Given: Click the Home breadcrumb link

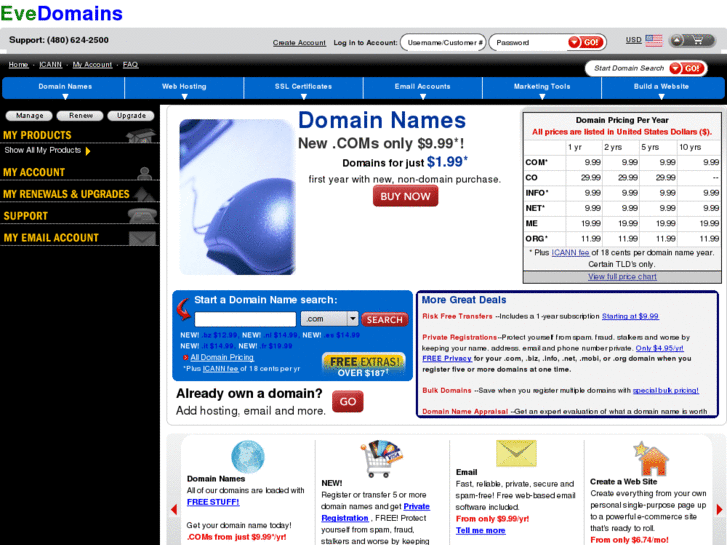Looking at the screenshot, I should 19,64.
